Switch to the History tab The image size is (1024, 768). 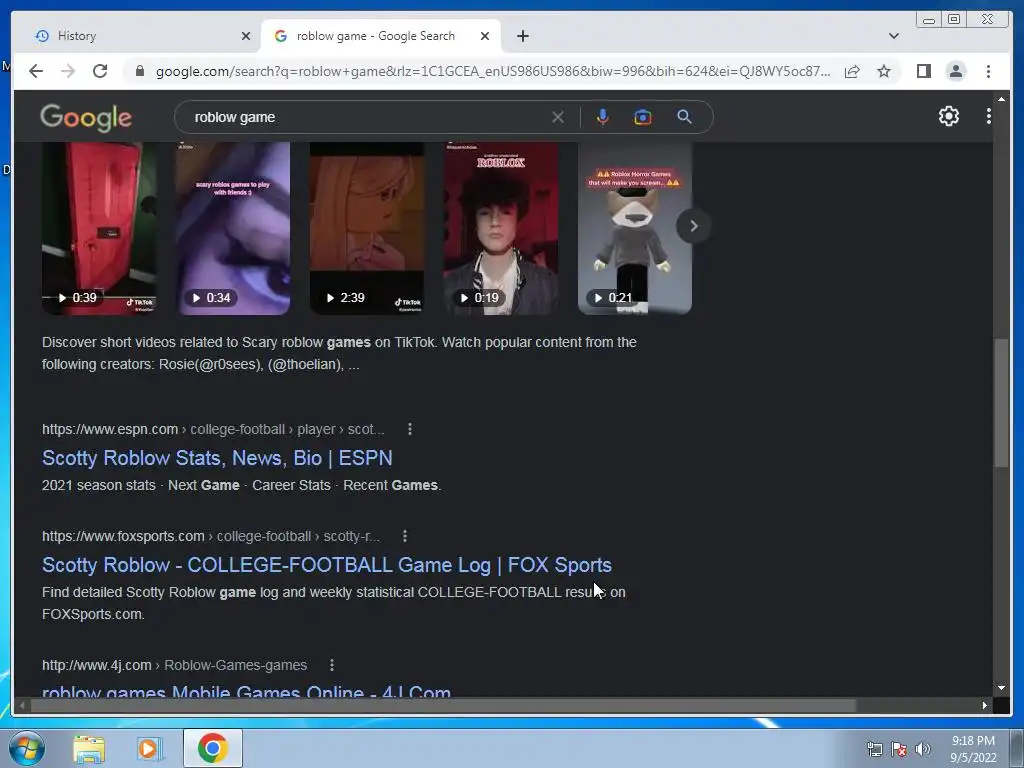(x=136, y=36)
